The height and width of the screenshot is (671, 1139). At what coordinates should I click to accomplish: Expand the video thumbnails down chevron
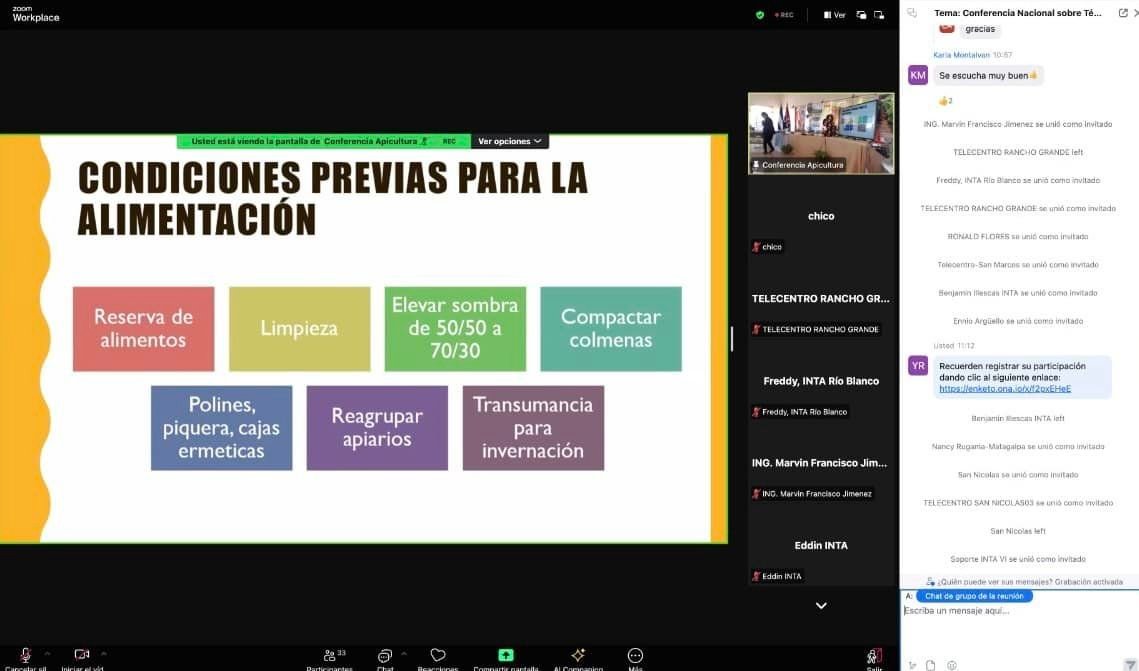pos(821,606)
